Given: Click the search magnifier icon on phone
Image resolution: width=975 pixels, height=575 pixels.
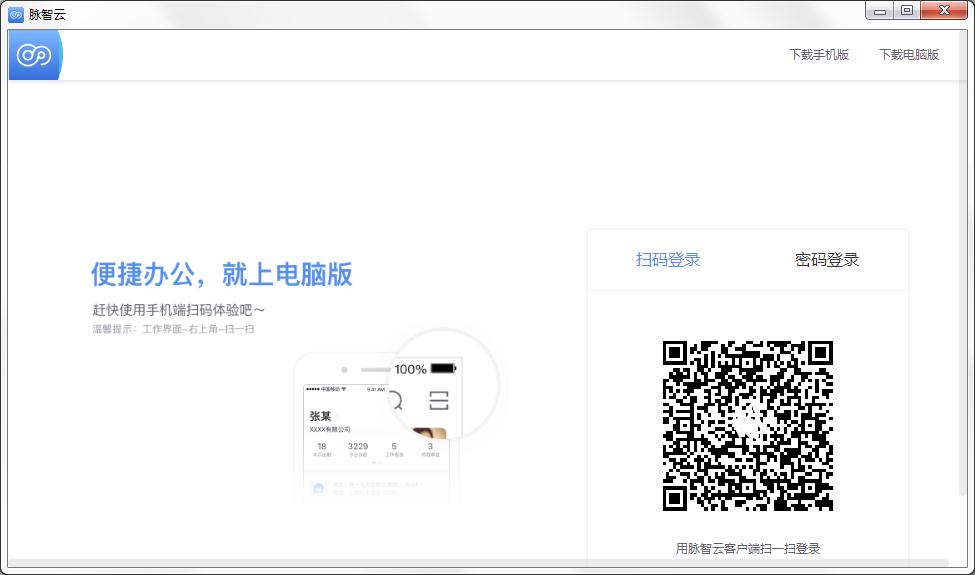Looking at the screenshot, I should click(x=395, y=401).
